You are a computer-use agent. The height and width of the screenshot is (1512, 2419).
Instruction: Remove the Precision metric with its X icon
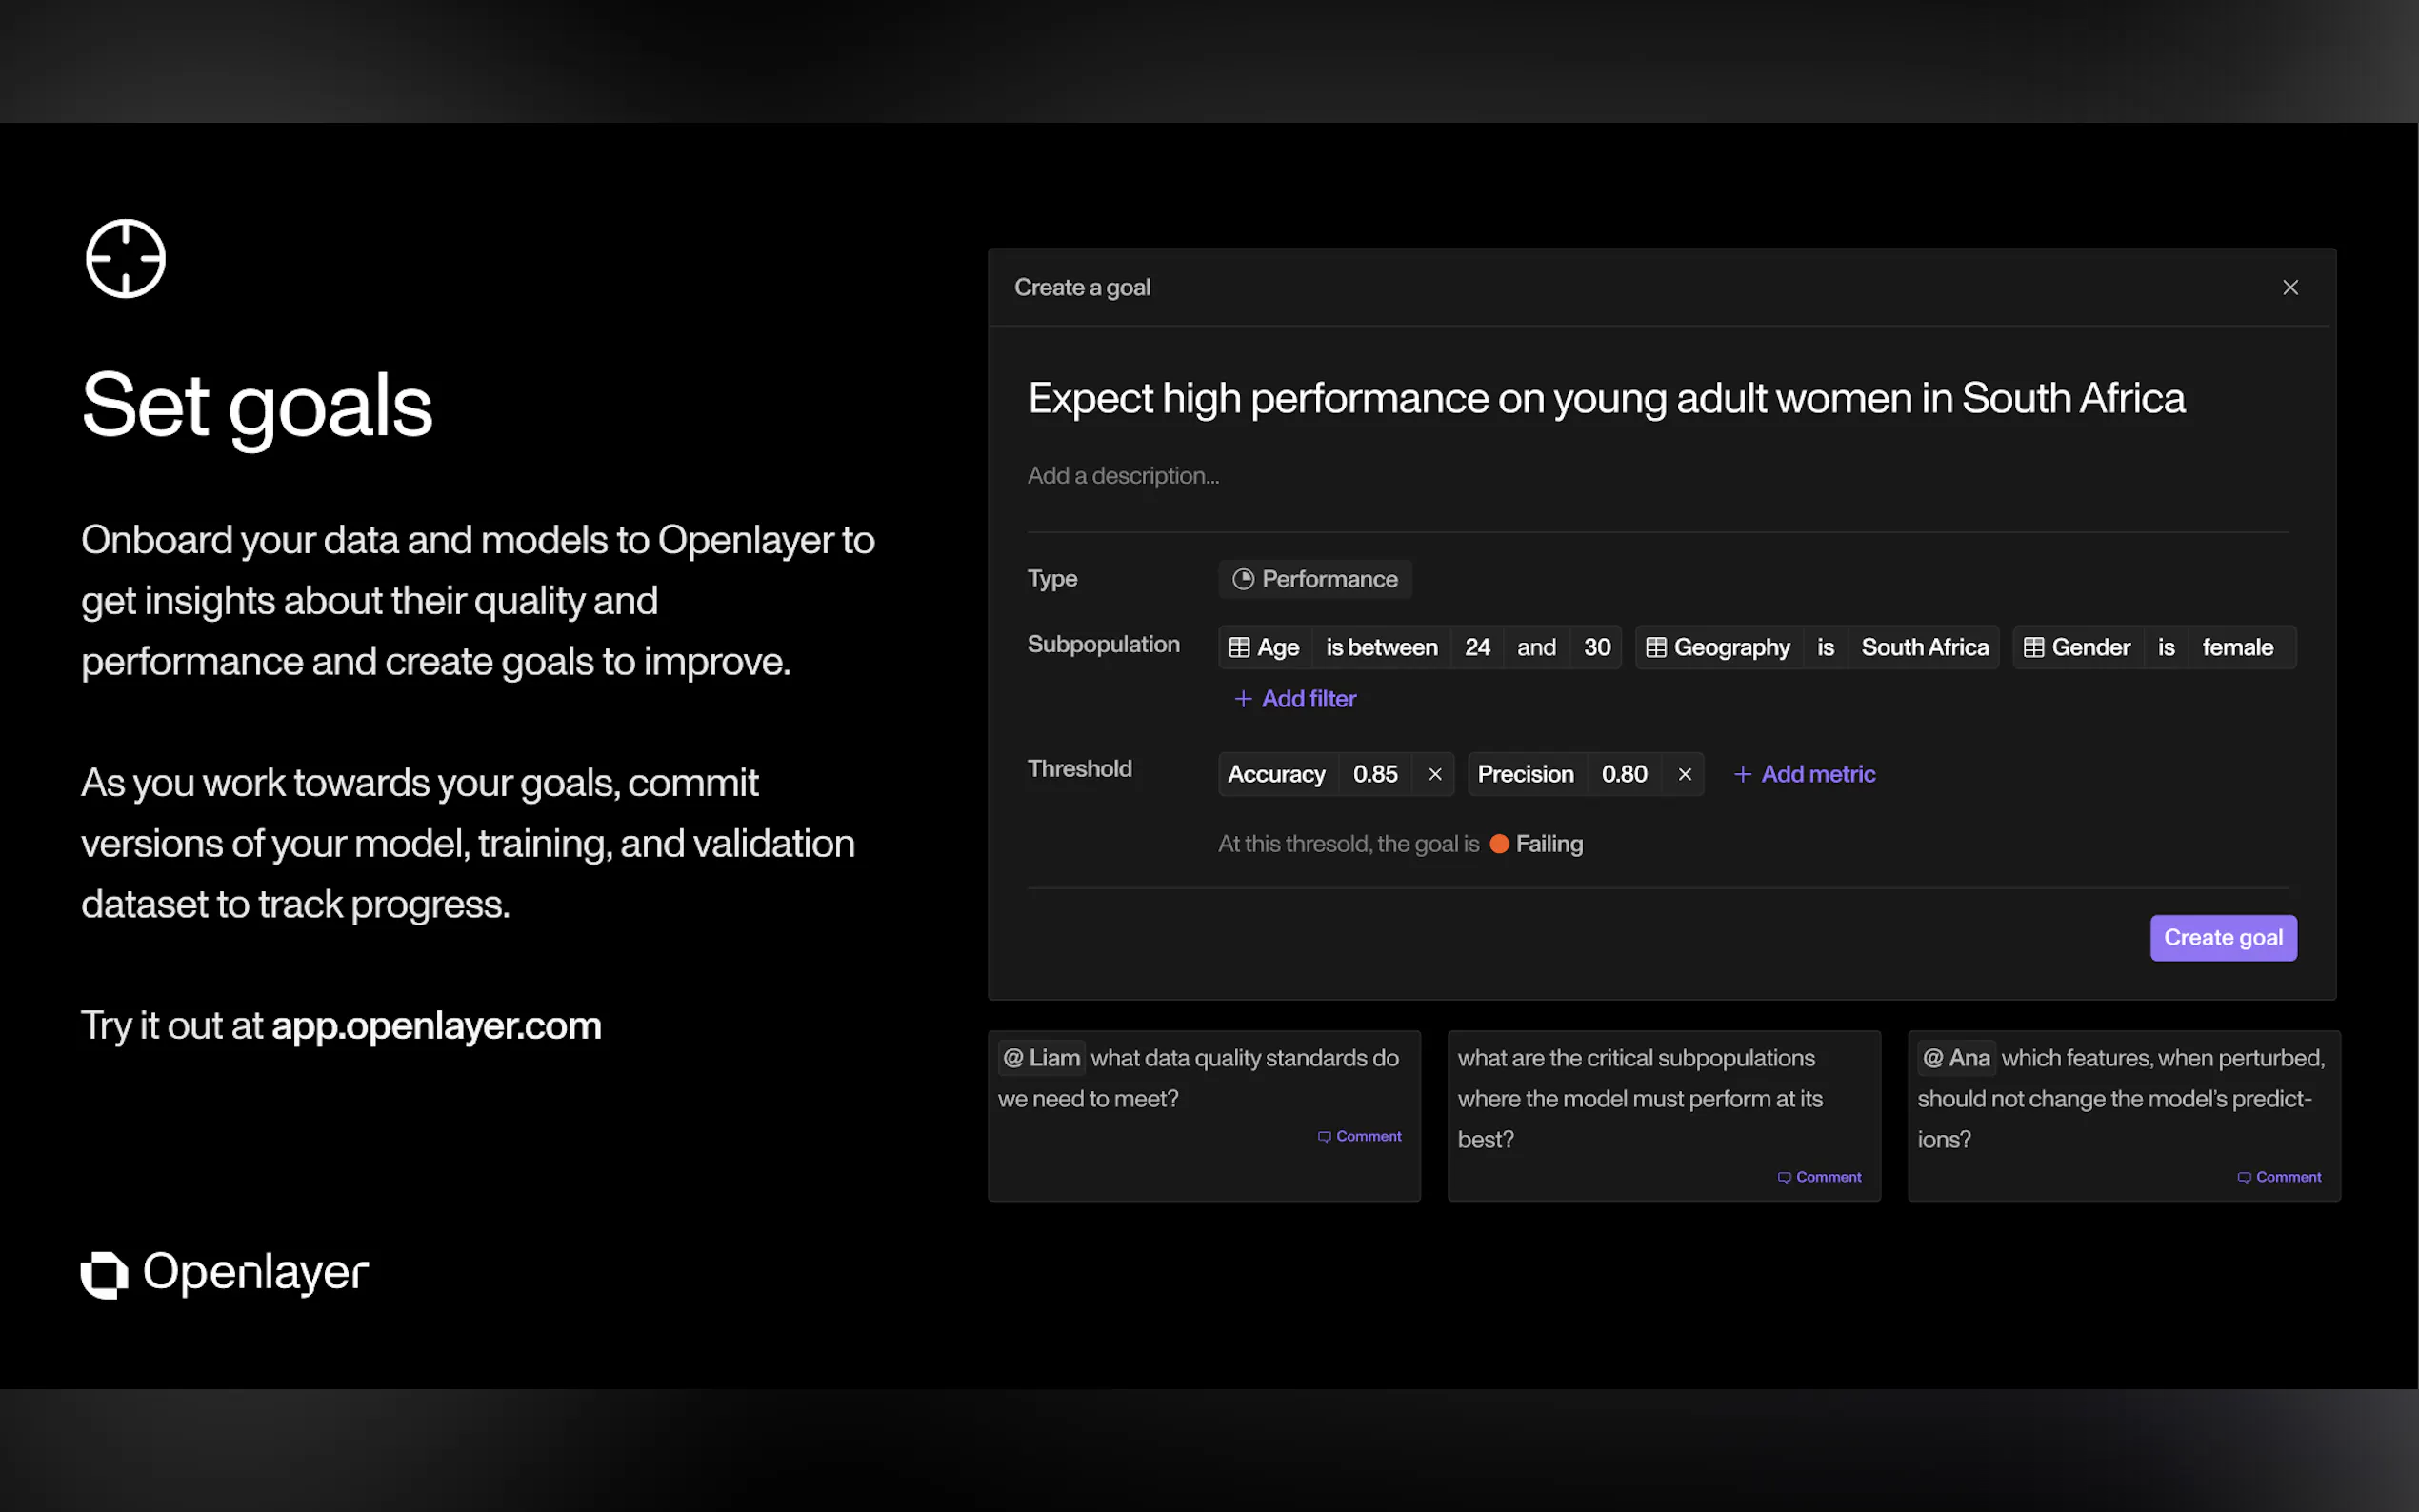point(1684,774)
